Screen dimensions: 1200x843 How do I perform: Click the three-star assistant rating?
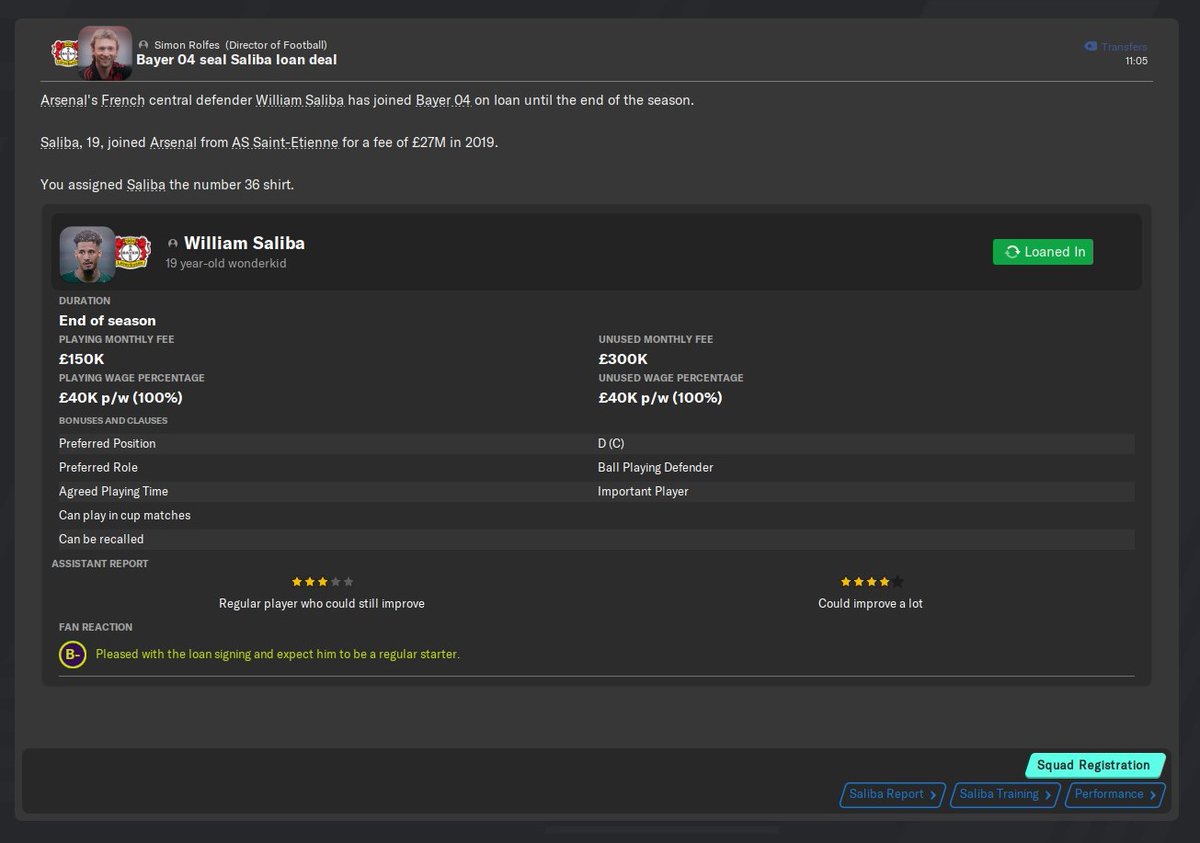[322, 582]
